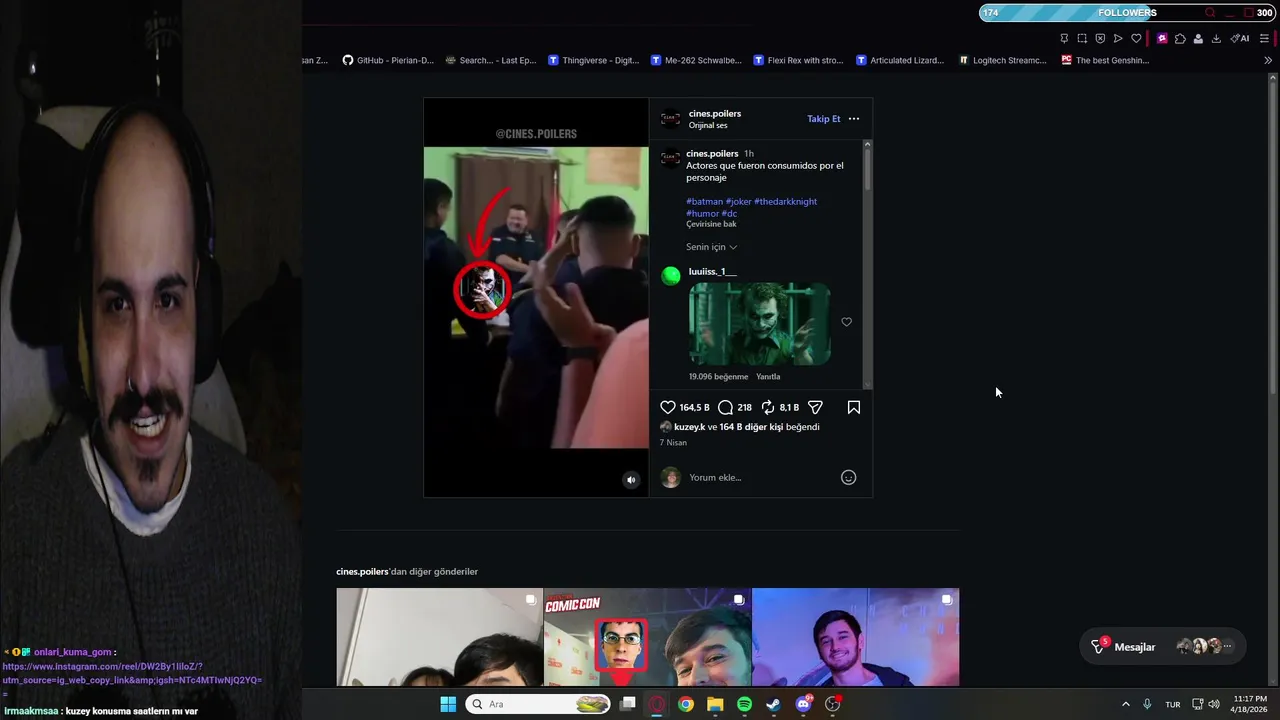The height and width of the screenshot is (720, 1280).
Task: Open the volume speaker tray icon
Action: [x=1214, y=704]
